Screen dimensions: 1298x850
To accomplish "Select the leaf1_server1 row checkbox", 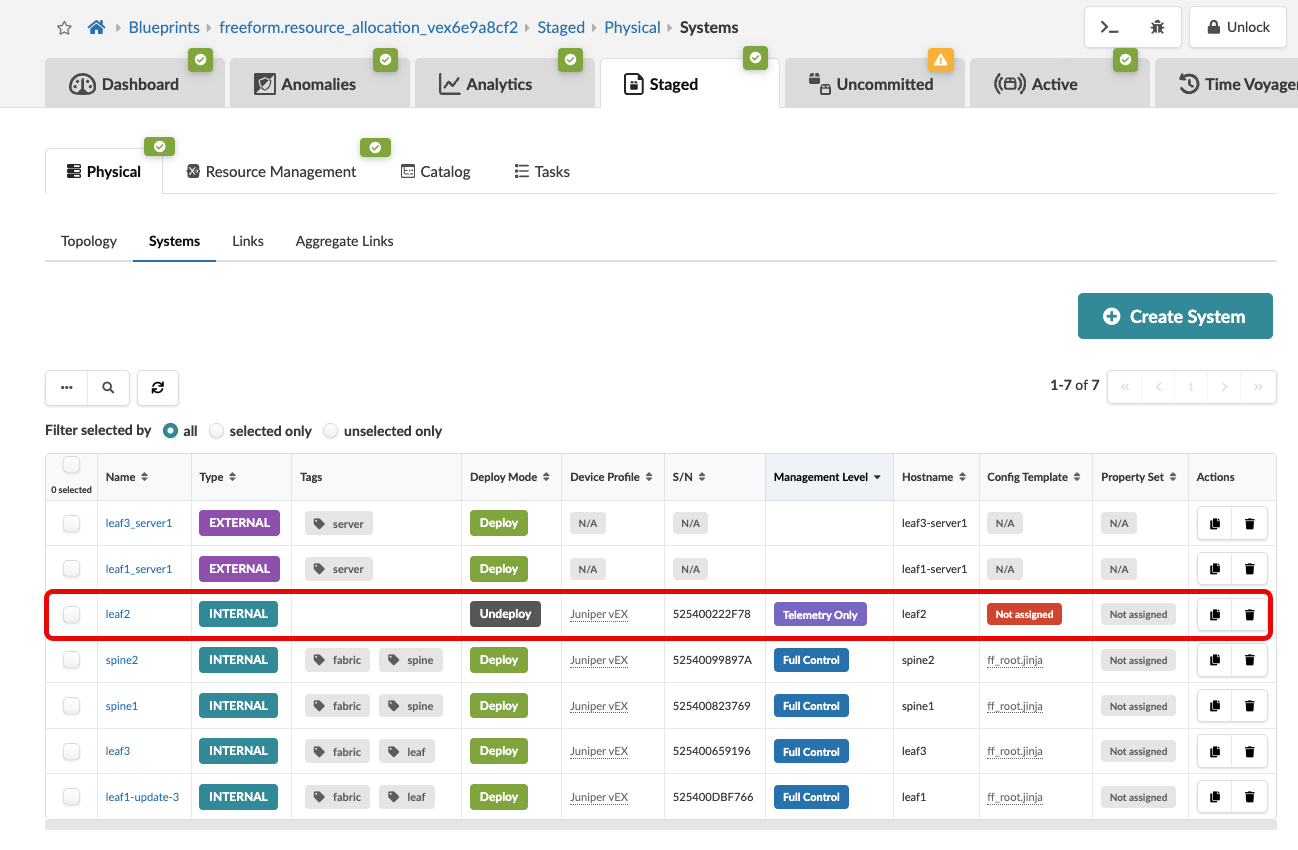I will [x=71, y=569].
